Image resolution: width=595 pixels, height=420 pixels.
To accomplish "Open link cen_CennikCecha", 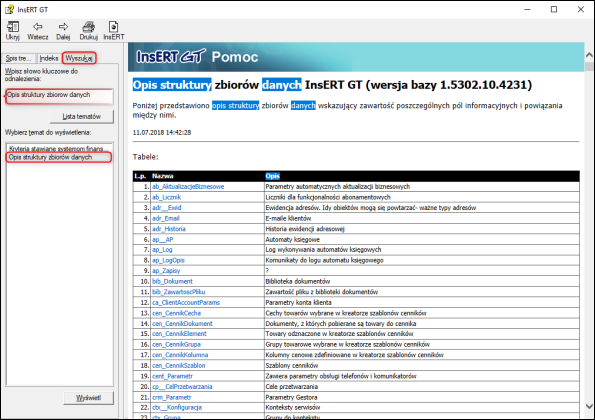I will (176, 313).
